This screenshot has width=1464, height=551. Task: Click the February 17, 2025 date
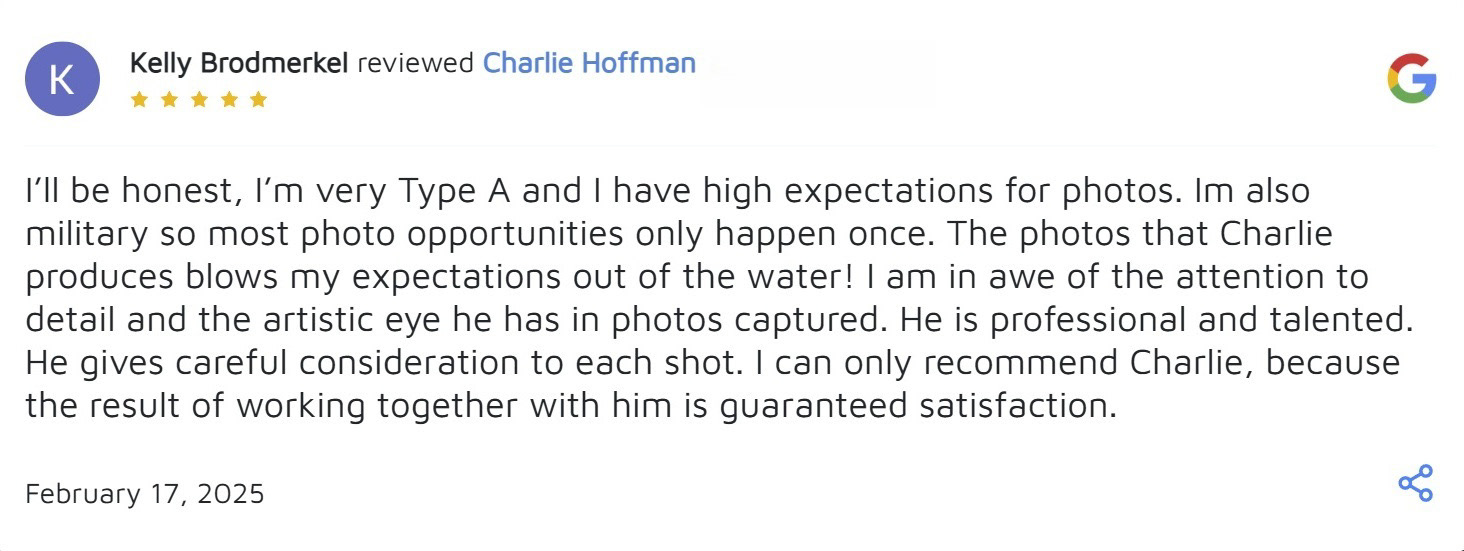pos(144,493)
